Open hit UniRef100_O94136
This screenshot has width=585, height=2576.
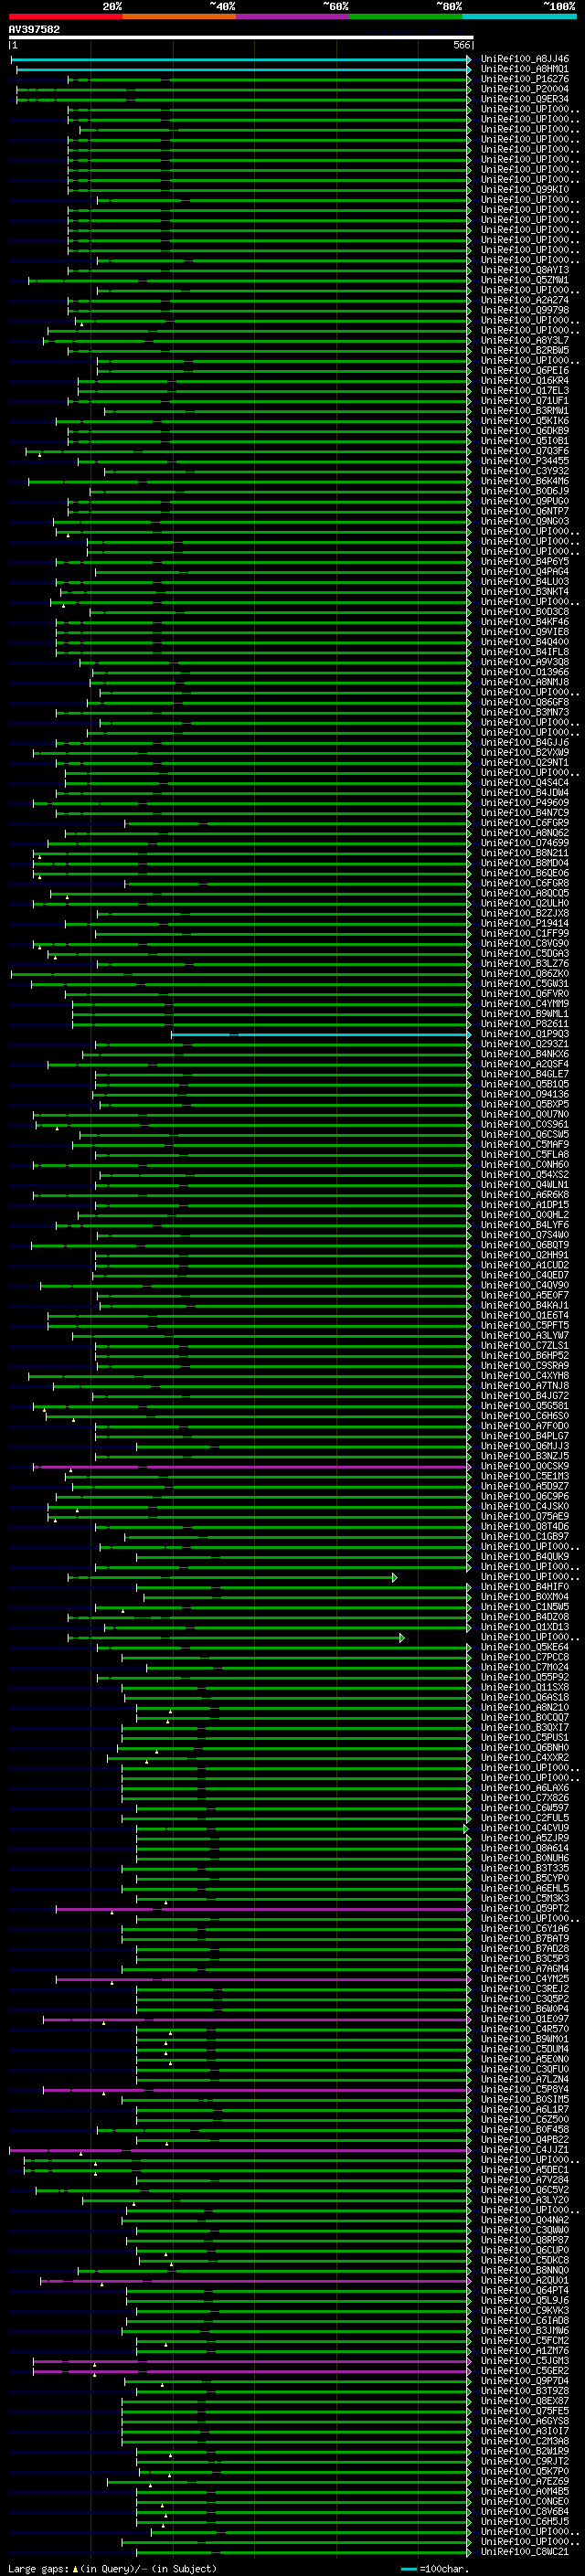pos(524,1094)
